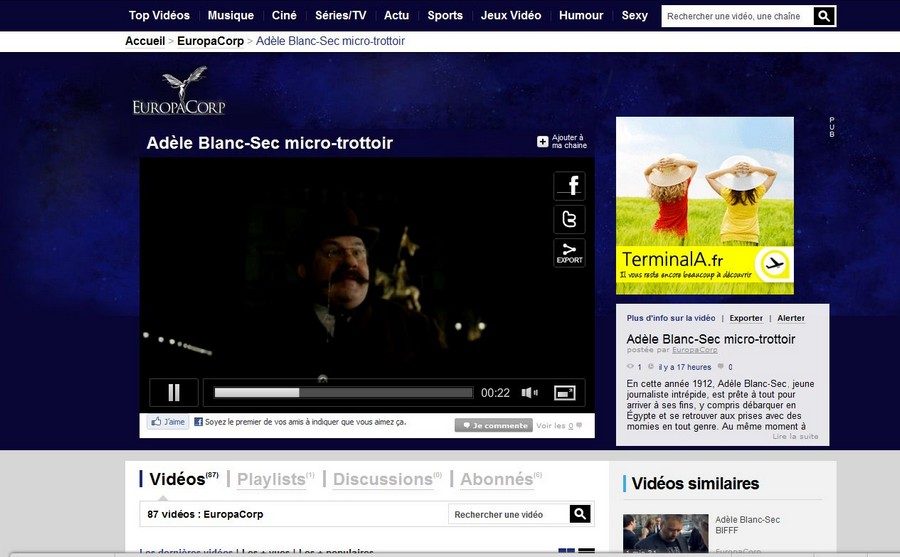The image size is (900, 557).
Task: Click the EuropaCorp logo
Action: coord(179,92)
